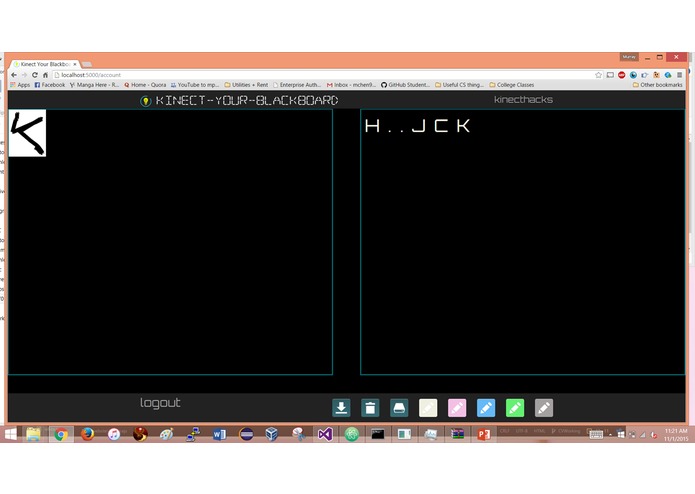695x494 pixels.
Task: Reload the page with the refresh icon
Action: 35,75
